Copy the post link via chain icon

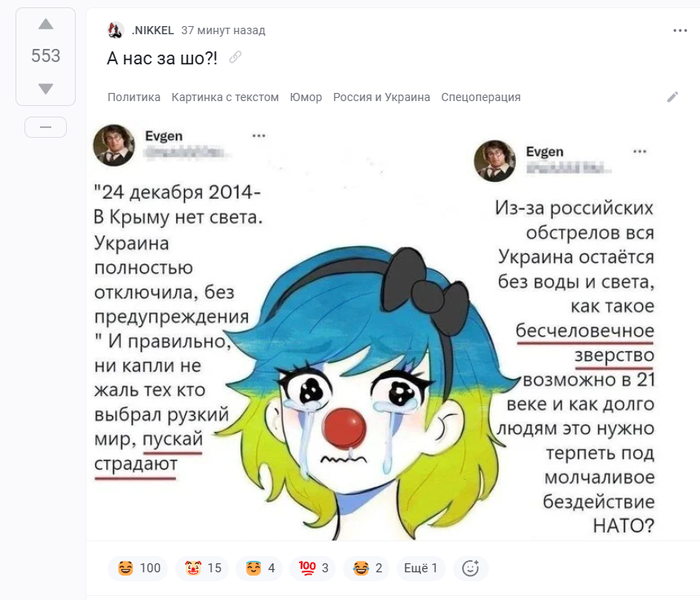click(x=235, y=57)
